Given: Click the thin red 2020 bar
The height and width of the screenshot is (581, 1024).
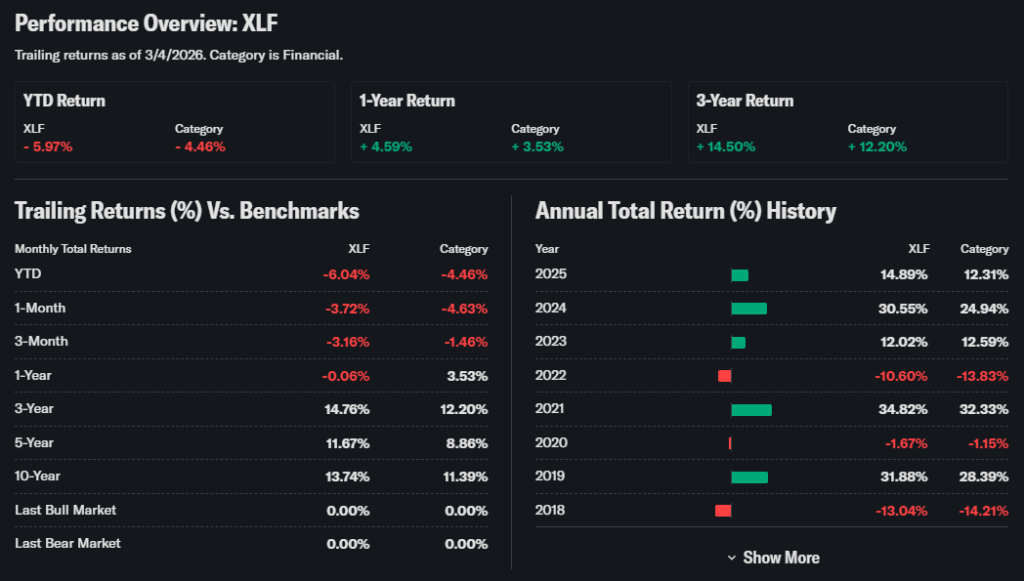Looking at the screenshot, I should pyautogui.click(x=730, y=443).
